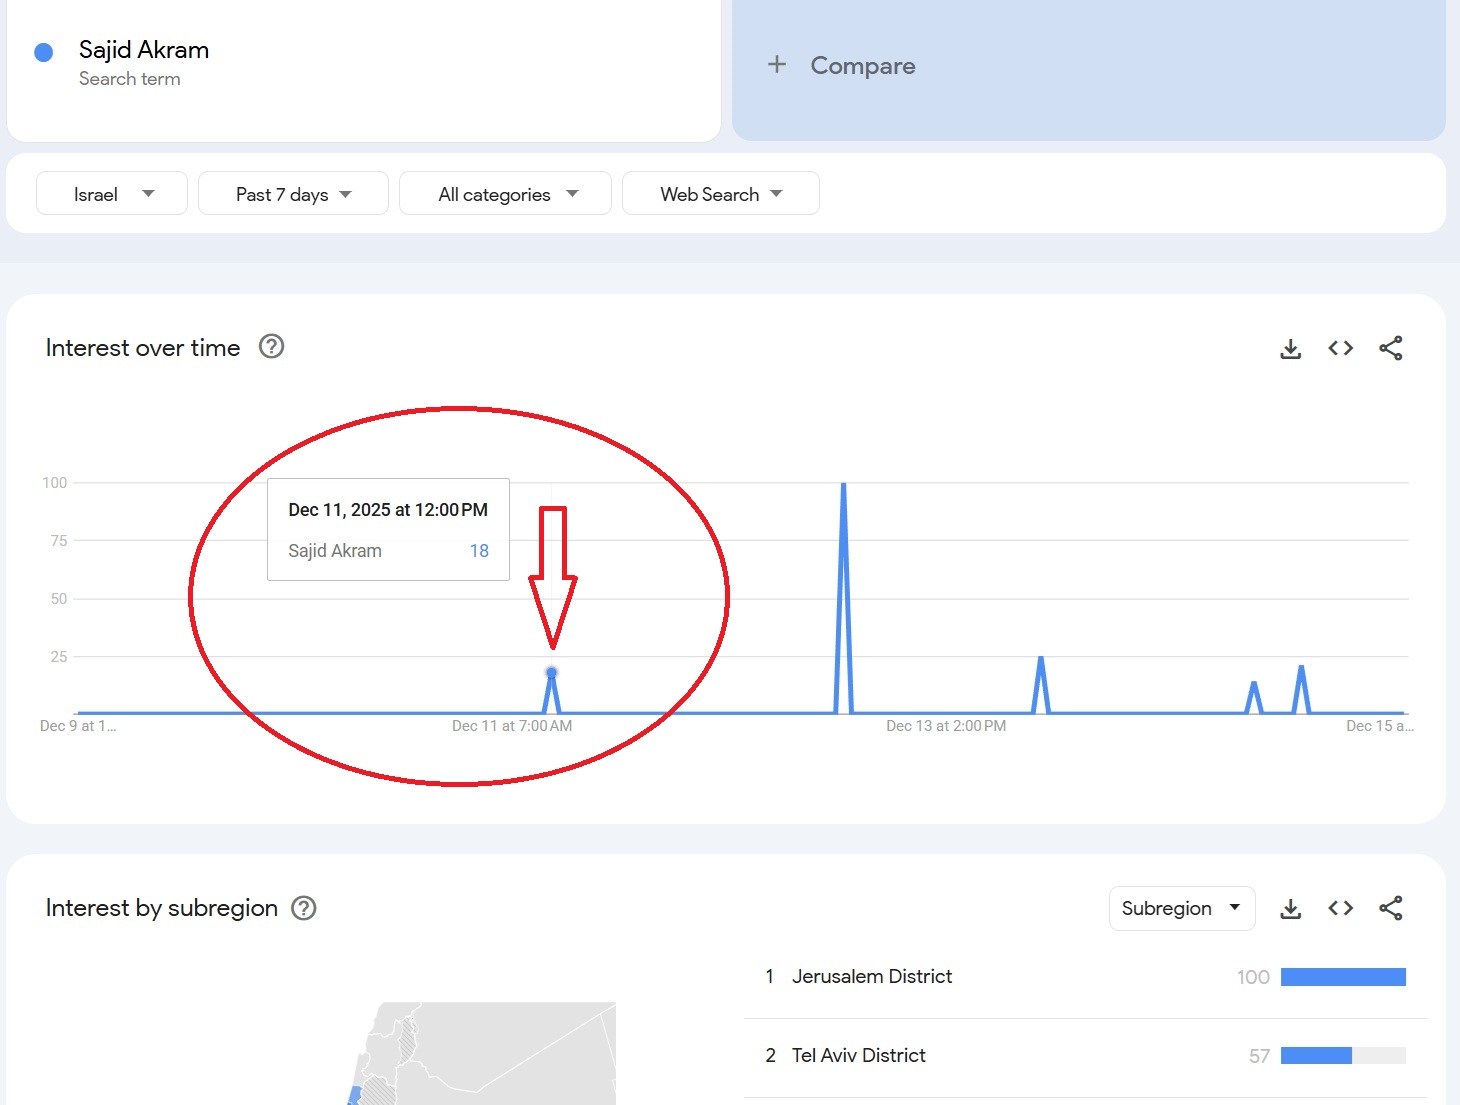The image size is (1460, 1105).
Task: Open embed code for Interest over time
Action: pos(1341,348)
